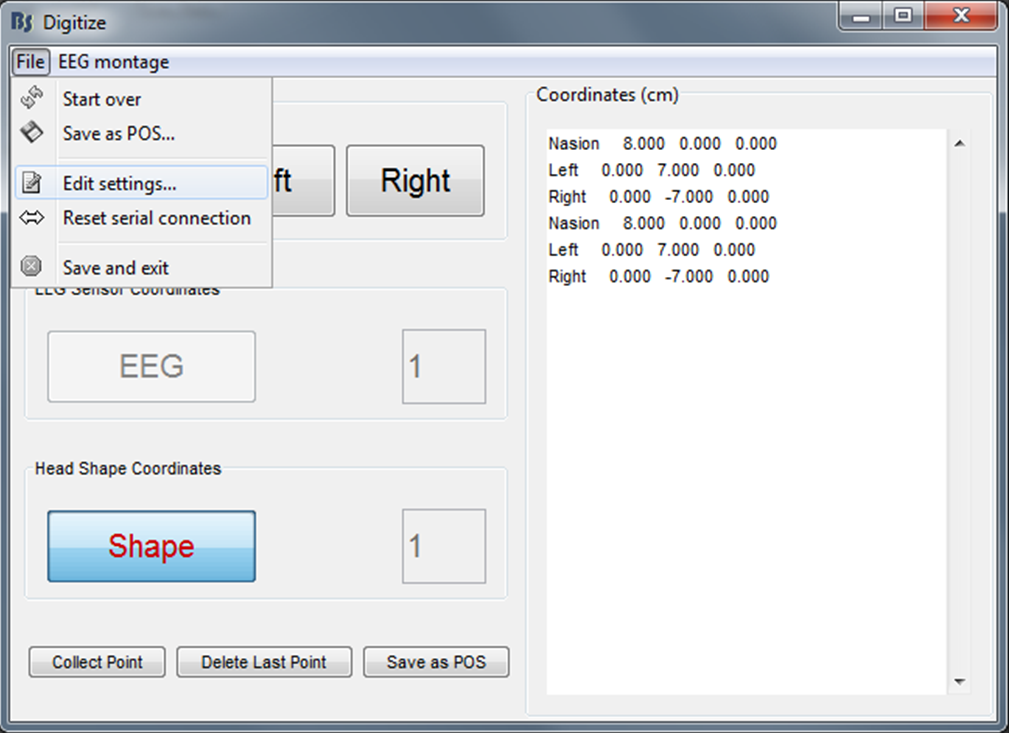Open the File menu
Screen dimensions: 1009x733
[x=30, y=62]
